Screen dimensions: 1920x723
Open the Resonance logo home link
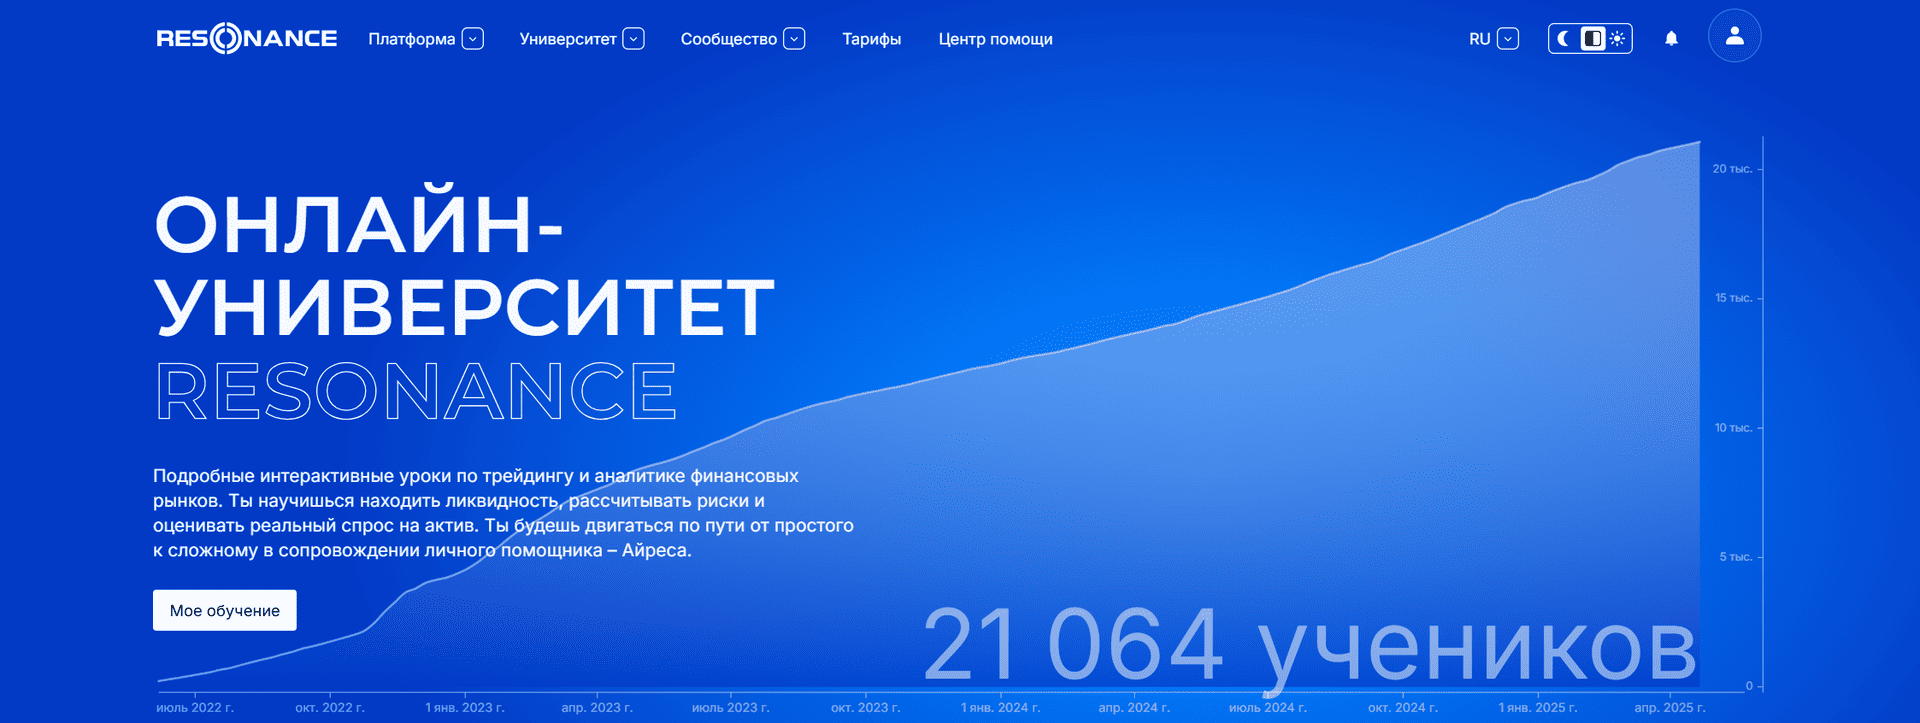[x=247, y=39]
